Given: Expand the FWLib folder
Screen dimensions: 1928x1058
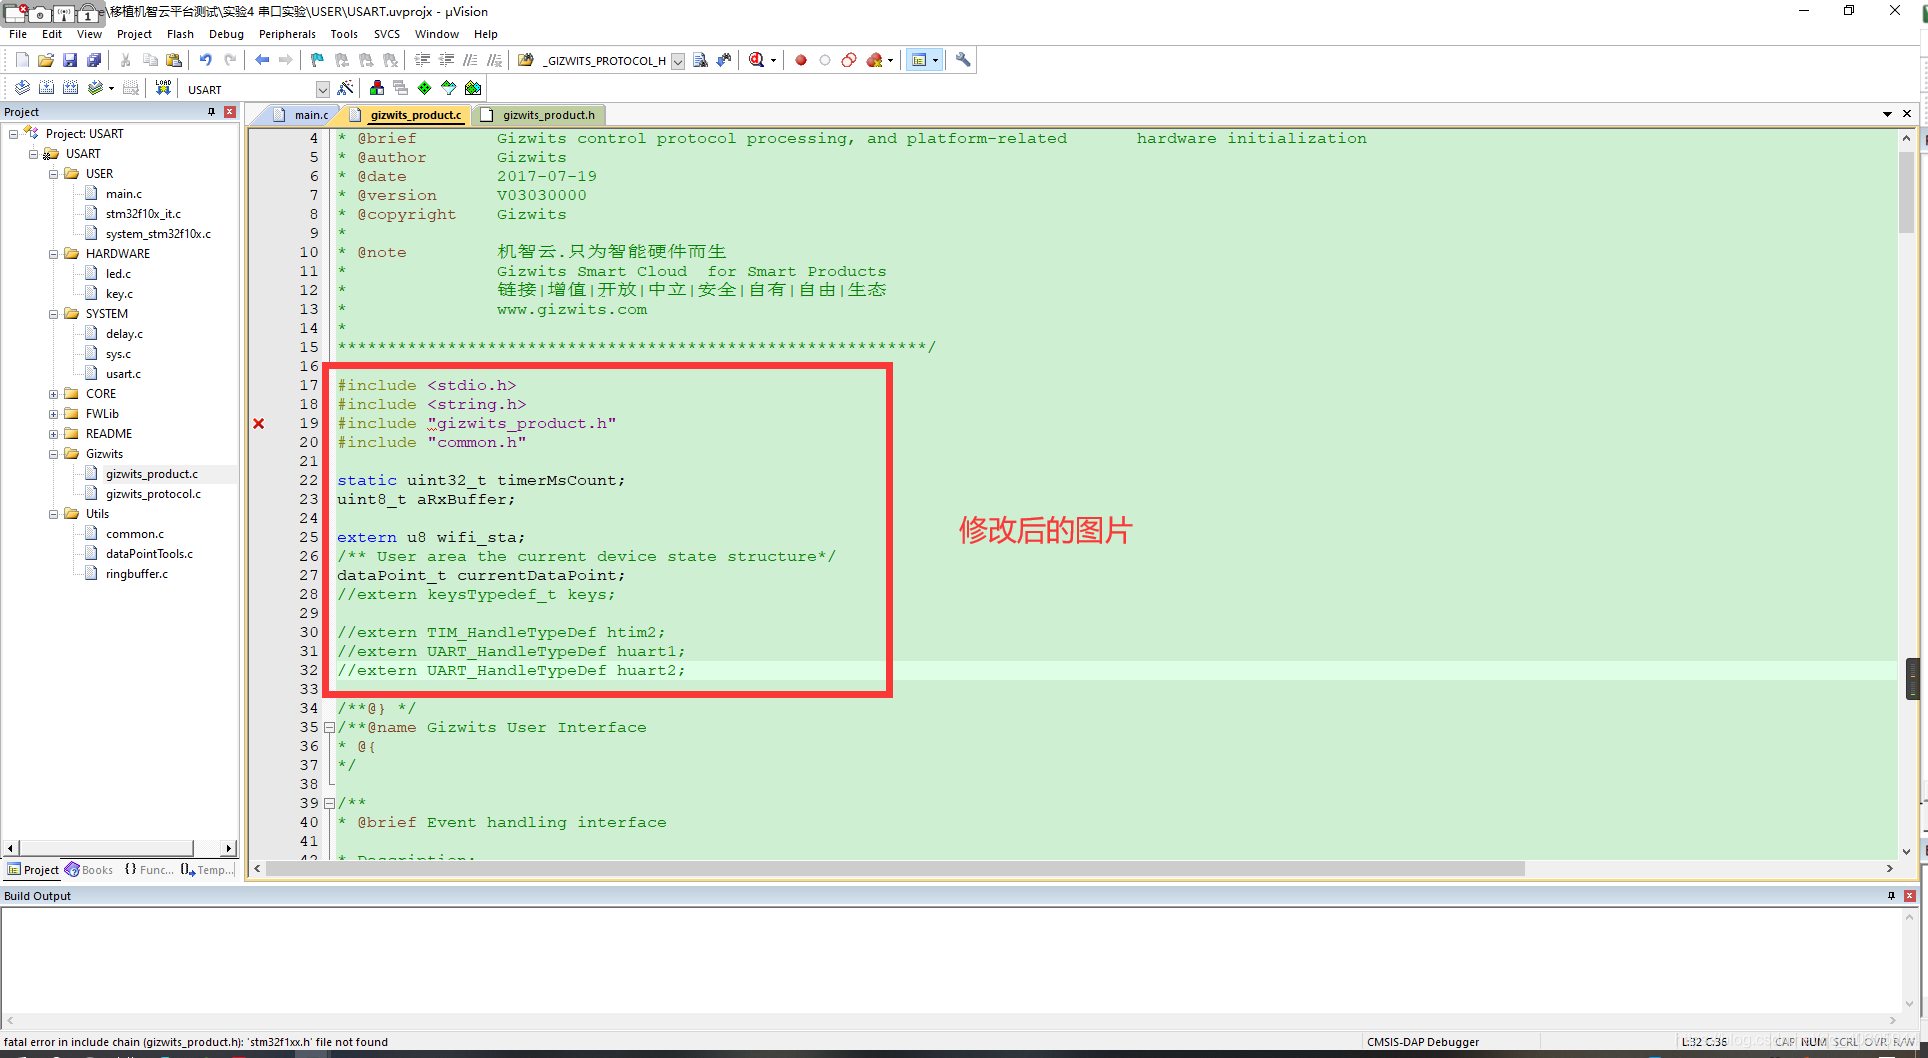Looking at the screenshot, I should [54, 414].
